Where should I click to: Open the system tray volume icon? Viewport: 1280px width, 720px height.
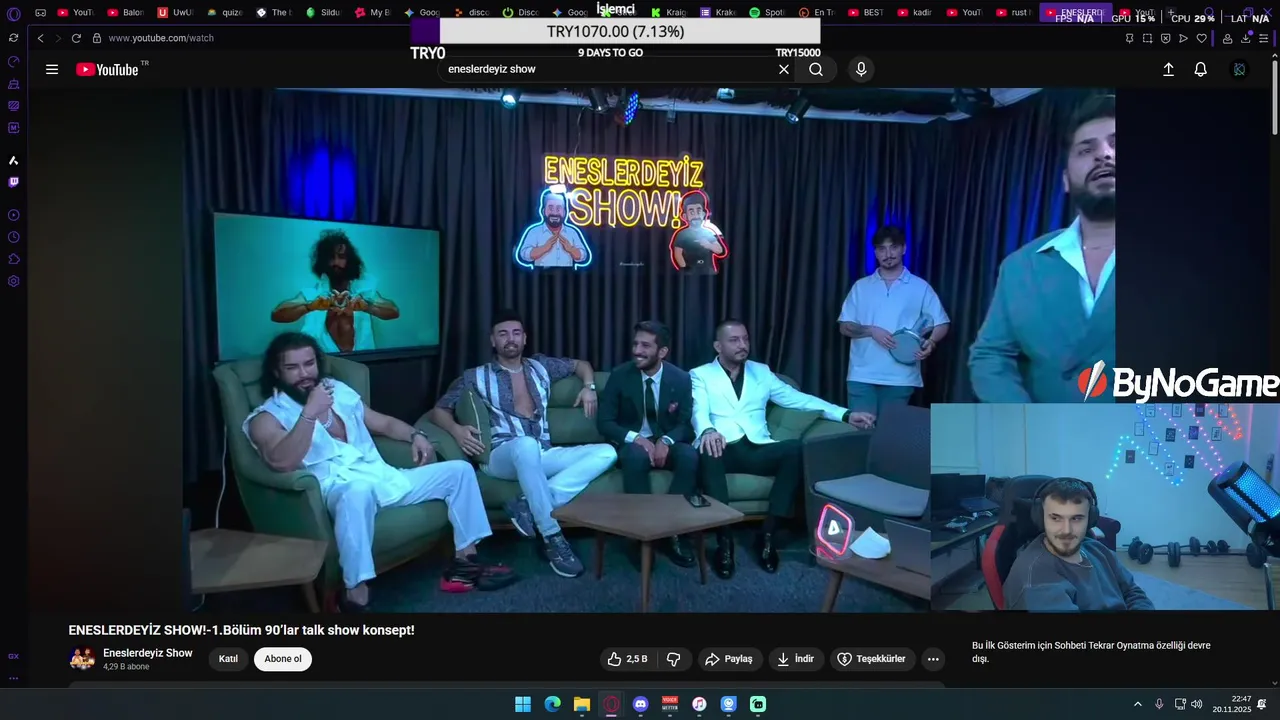1197,704
